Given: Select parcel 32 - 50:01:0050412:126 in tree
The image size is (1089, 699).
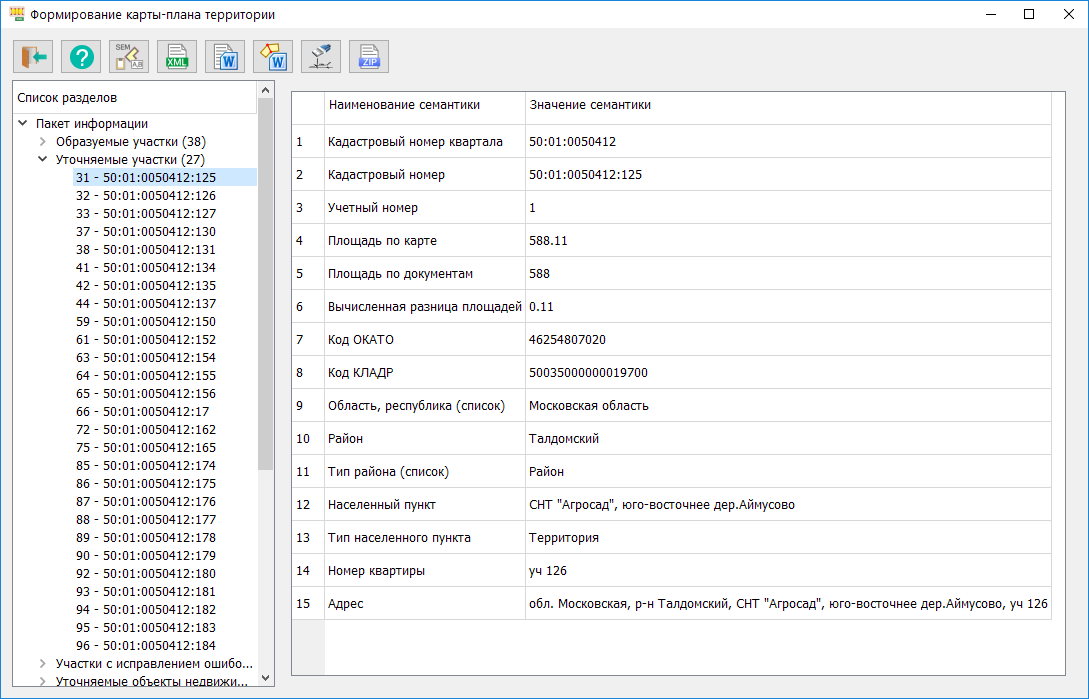Looking at the screenshot, I should coord(145,196).
